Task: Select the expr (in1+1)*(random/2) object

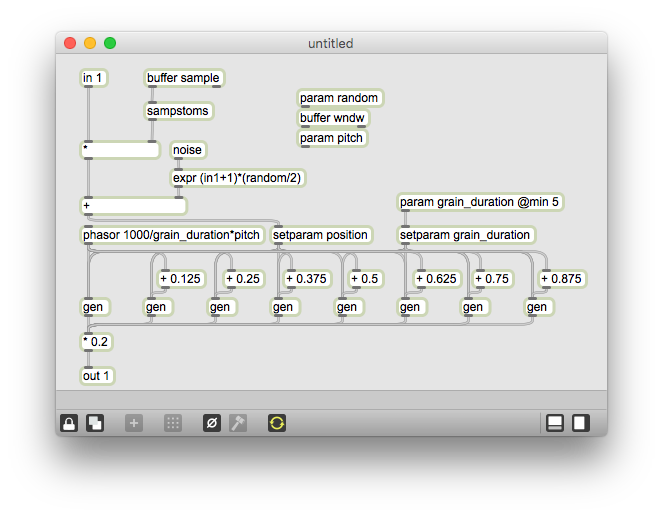Action: pos(238,178)
